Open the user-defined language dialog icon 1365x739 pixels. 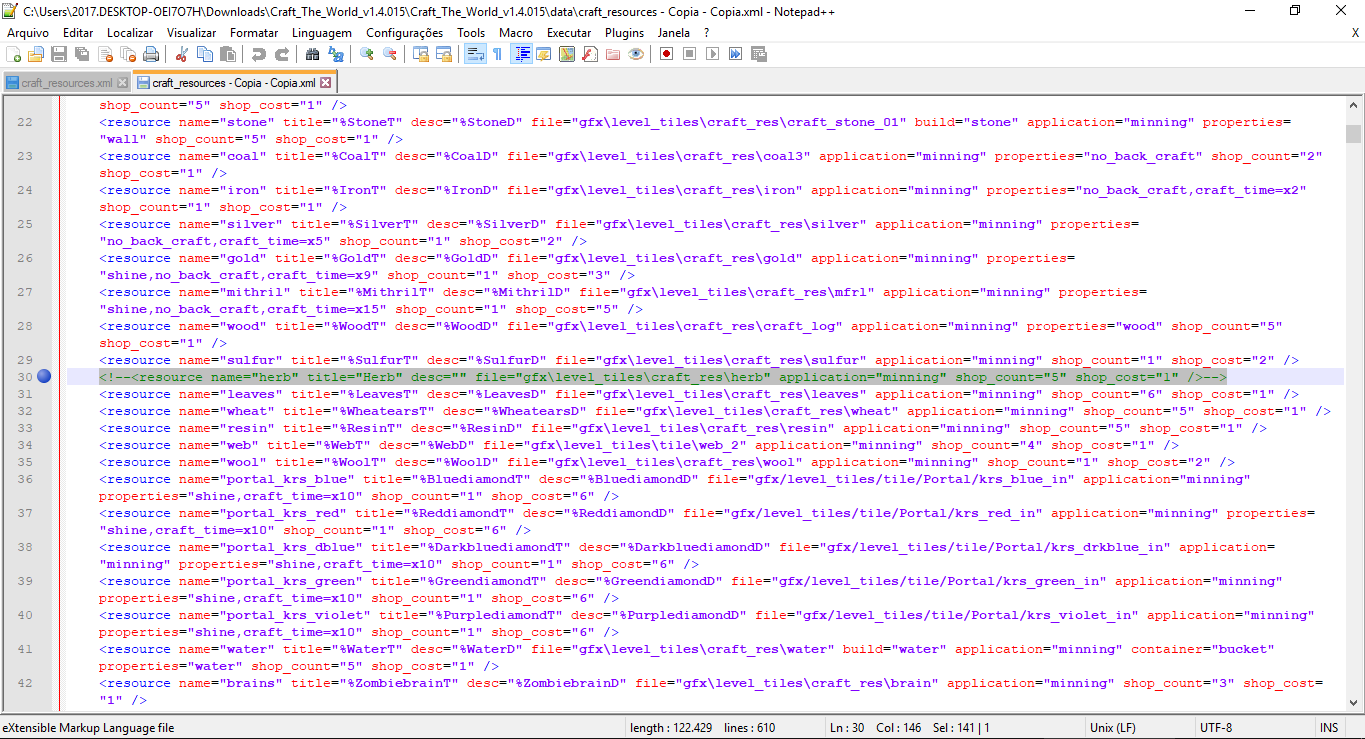[x=543, y=54]
